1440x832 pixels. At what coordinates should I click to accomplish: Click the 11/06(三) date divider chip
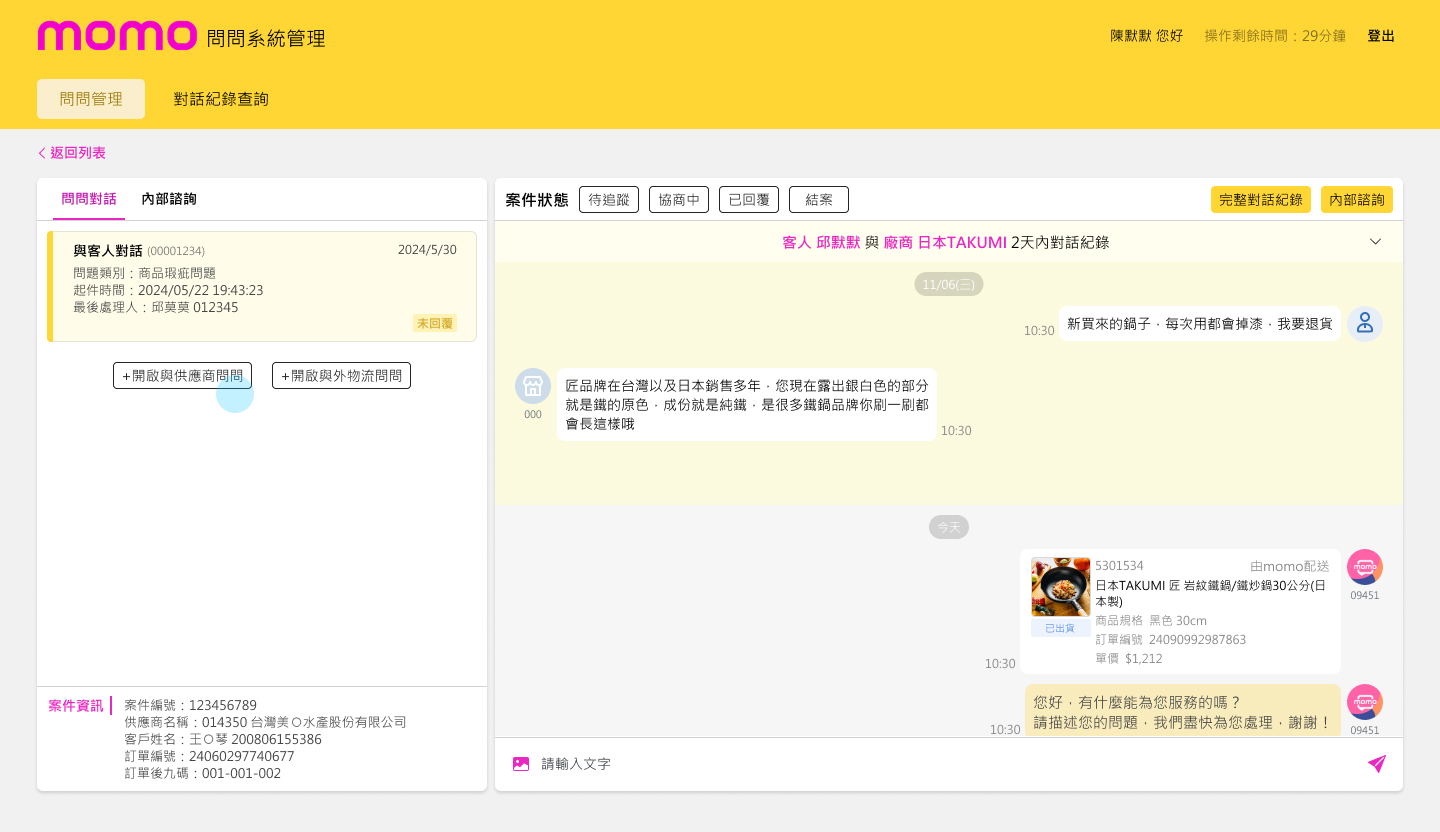click(949, 284)
